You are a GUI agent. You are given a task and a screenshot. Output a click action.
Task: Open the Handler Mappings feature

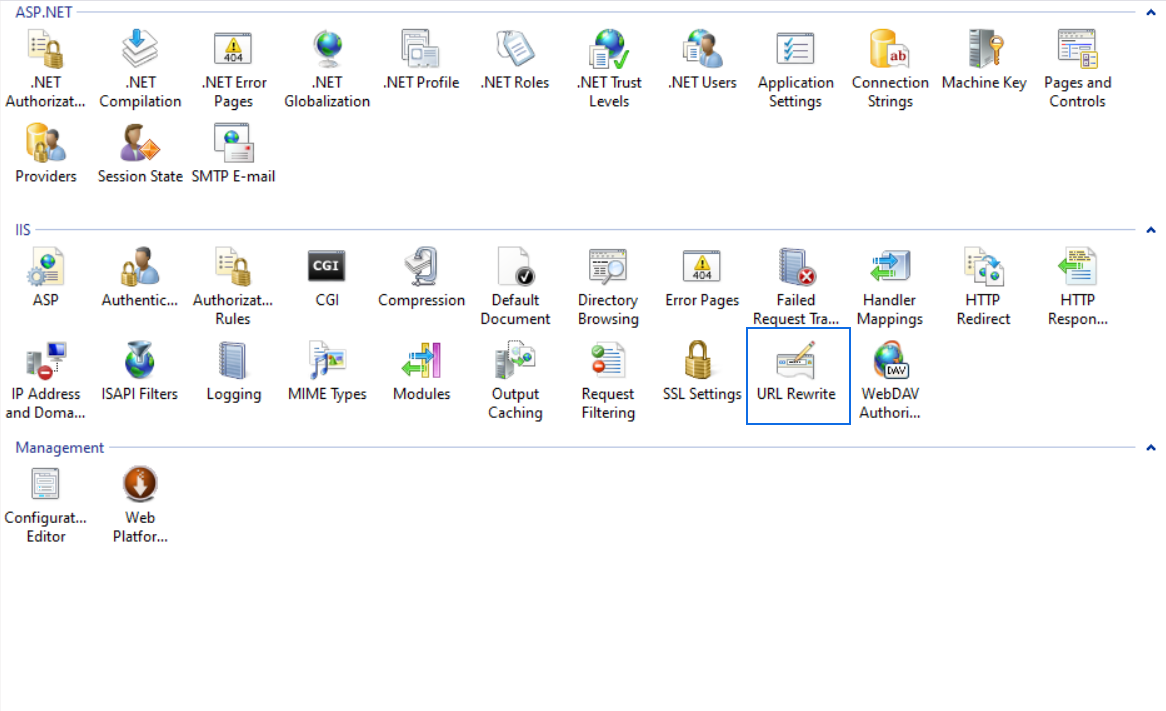tap(889, 267)
